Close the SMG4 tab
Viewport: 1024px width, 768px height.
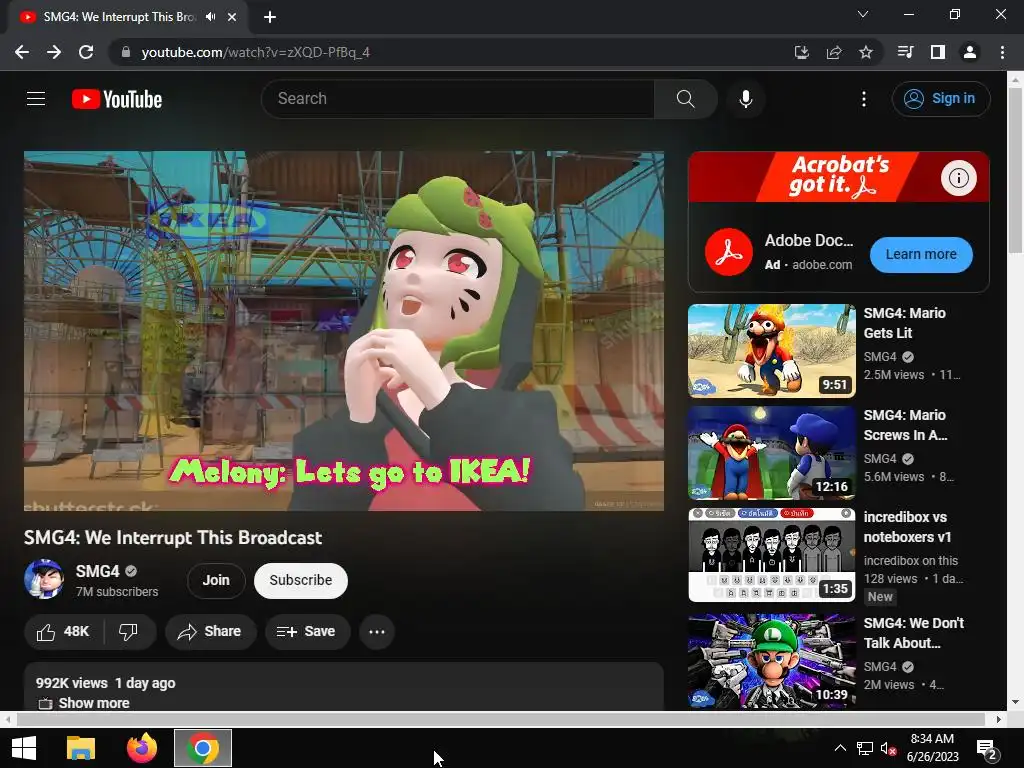tap(232, 17)
